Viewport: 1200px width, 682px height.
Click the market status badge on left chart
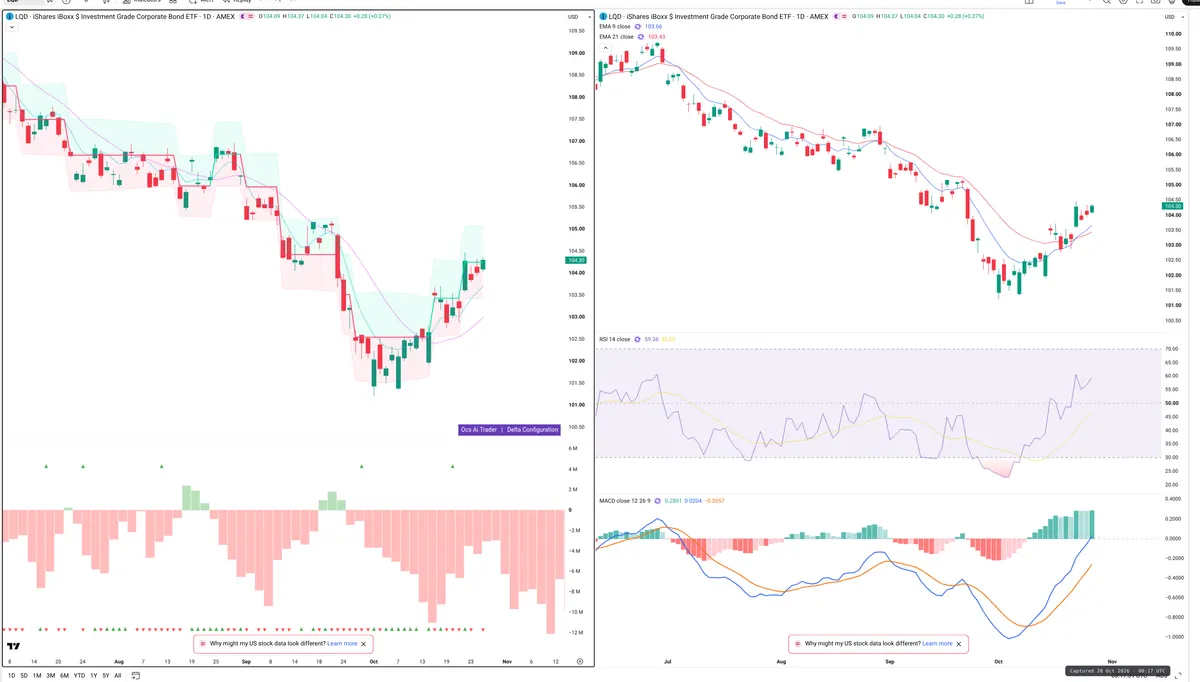(245, 17)
